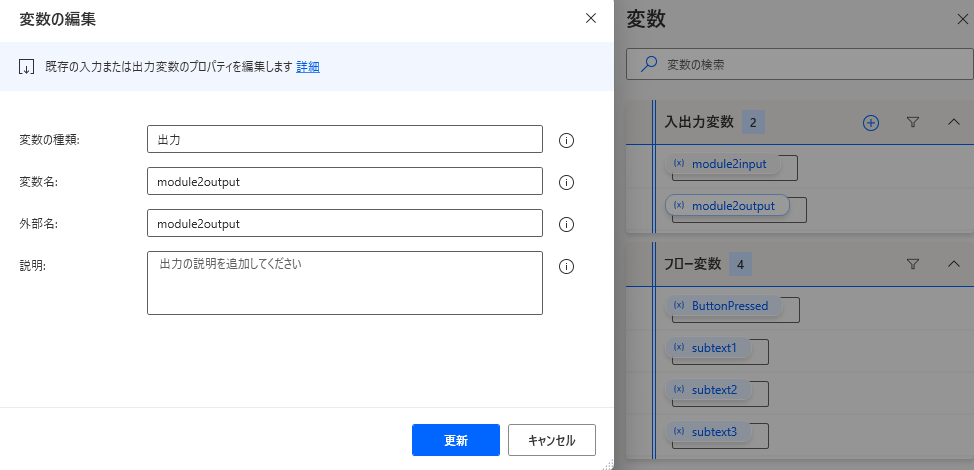Focus the 変数名 input field
The height and width of the screenshot is (470, 974).
click(345, 181)
